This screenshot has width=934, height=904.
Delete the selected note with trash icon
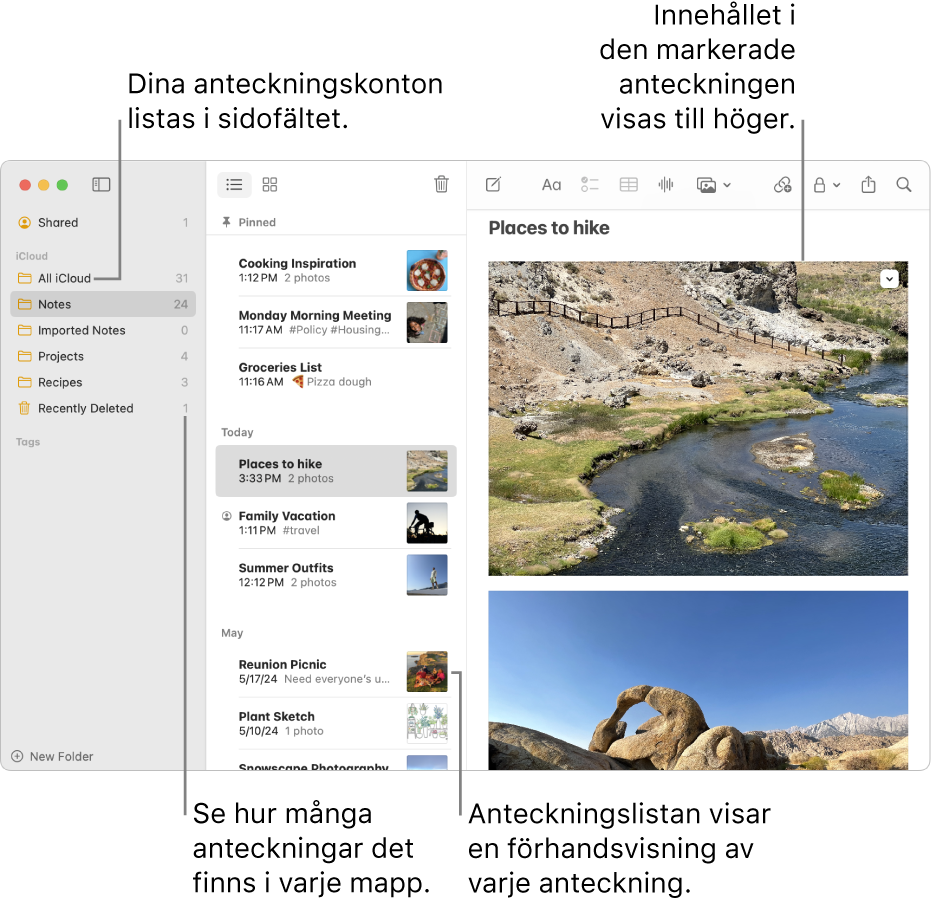441,184
